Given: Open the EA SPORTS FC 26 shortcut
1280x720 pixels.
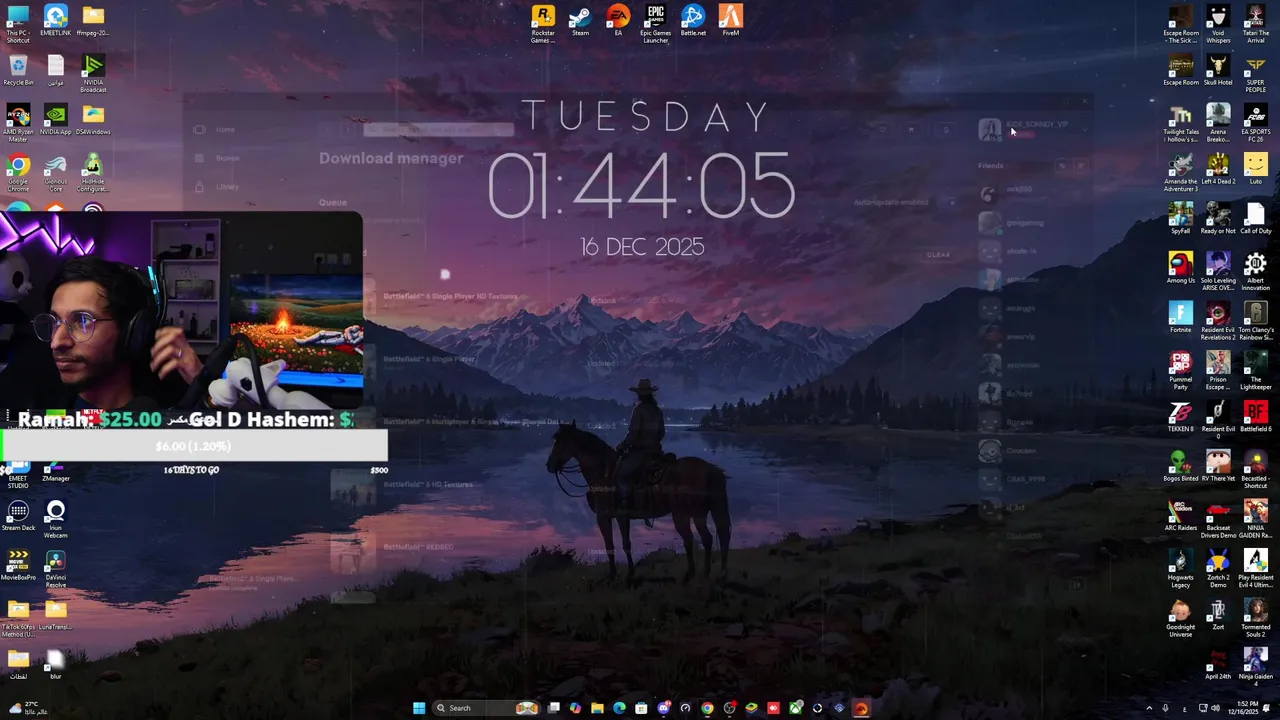Looking at the screenshot, I should pos(1255,123).
